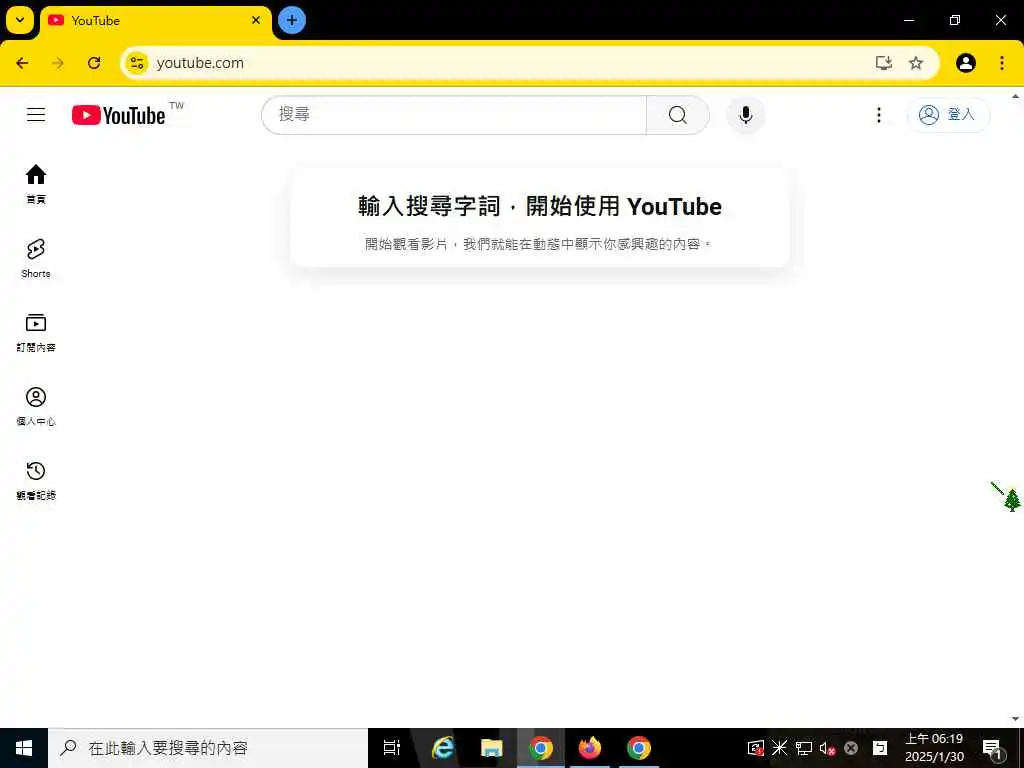This screenshot has width=1024, height=768.
Task: Open 訂閱內容 subscriptions in sidebar
Action: point(36,332)
